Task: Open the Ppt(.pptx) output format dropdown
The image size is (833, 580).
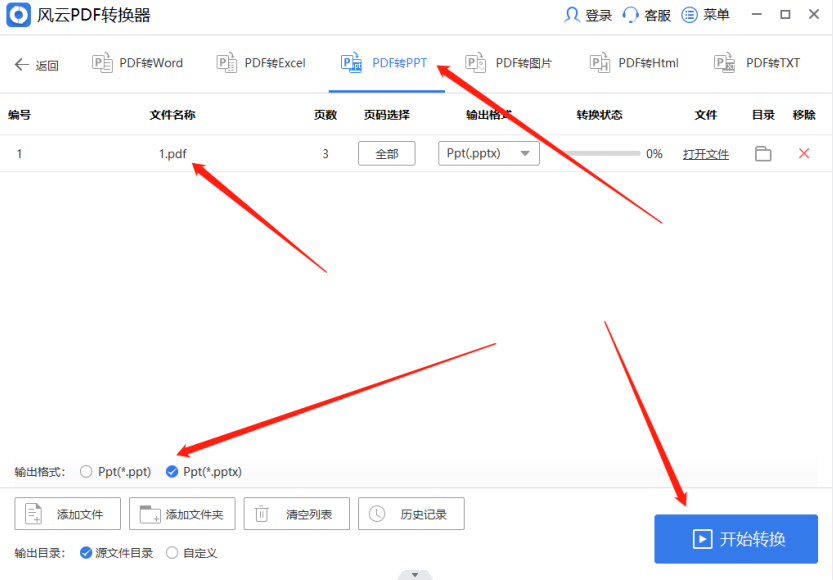Action: [489, 153]
